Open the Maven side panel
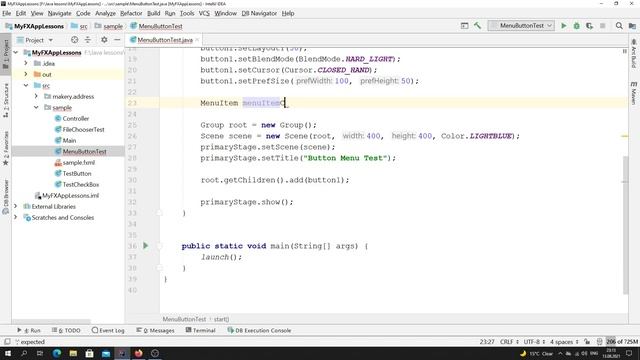The height and width of the screenshot is (360, 640). tap(633, 93)
